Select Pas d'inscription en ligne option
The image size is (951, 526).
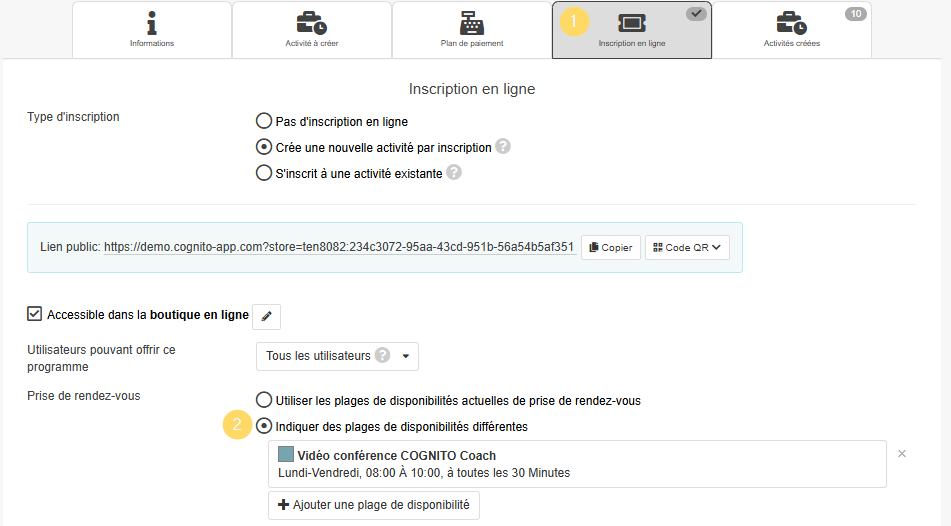click(x=264, y=121)
